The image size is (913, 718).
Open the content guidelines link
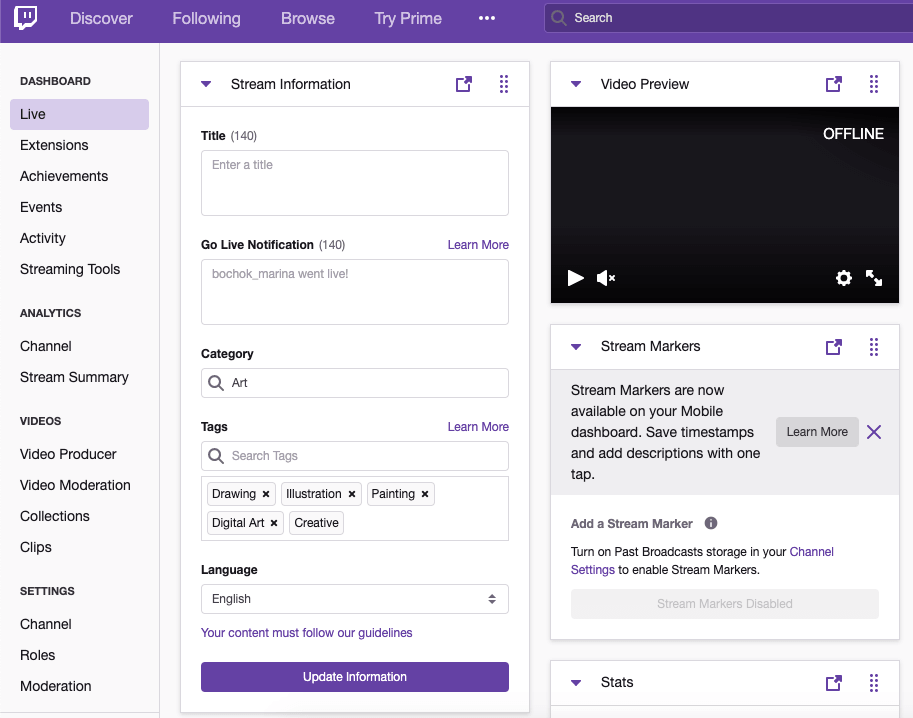306,633
